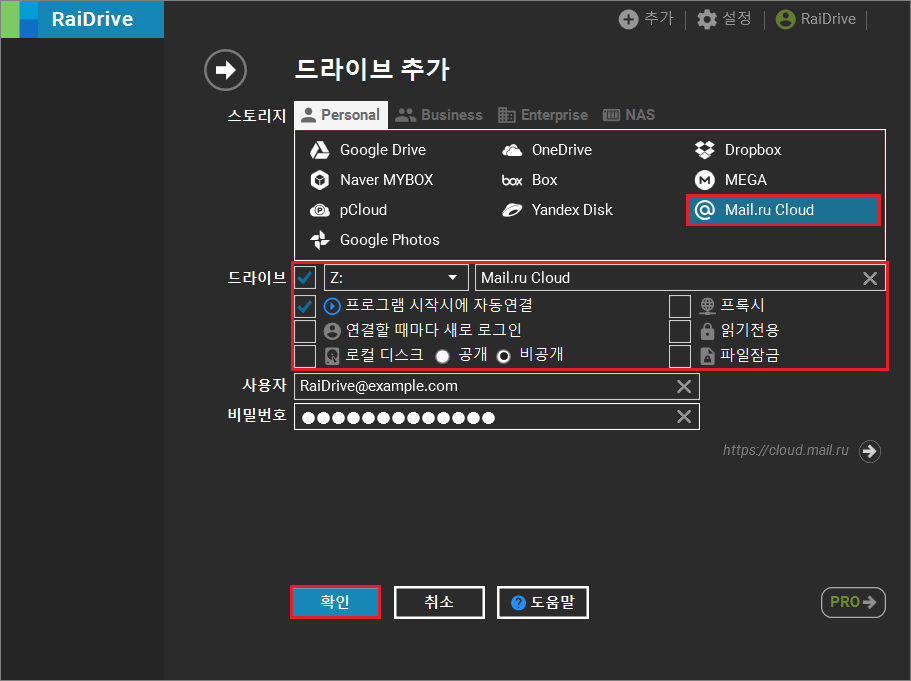
Task: Click the 읽기전용 lock icon
Action: click(707, 331)
